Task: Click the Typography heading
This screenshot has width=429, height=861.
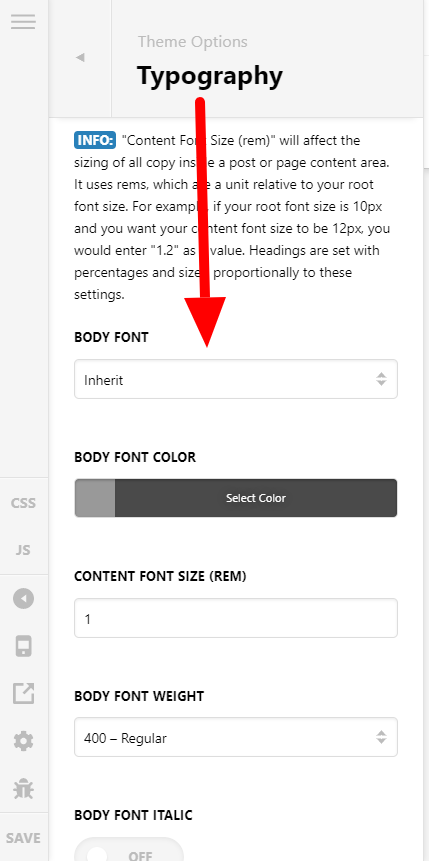Action: (210, 76)
